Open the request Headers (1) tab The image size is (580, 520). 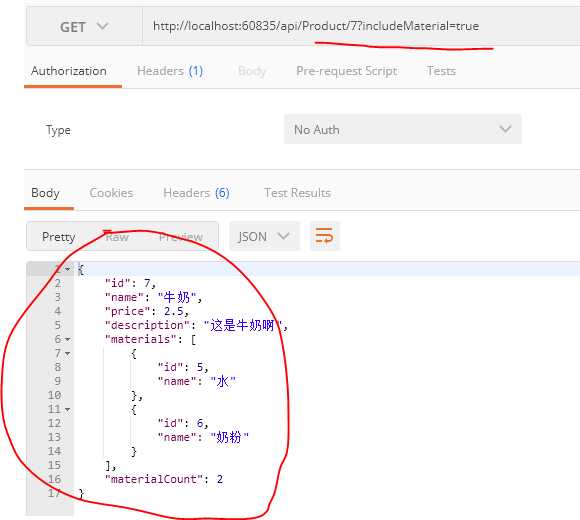coord(170,71)
